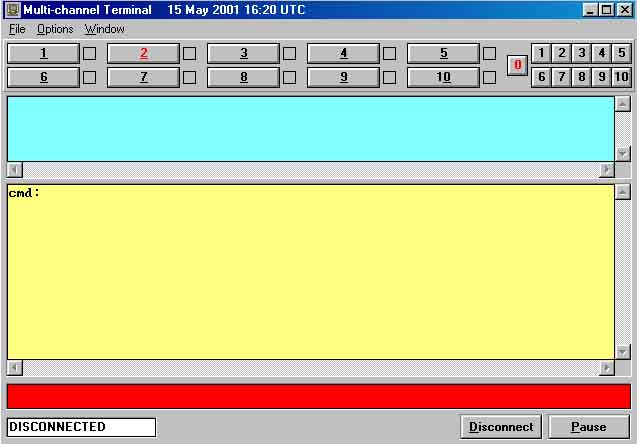
Task: Tick the checkbox beside channel 1
Action: click(89, 54)
